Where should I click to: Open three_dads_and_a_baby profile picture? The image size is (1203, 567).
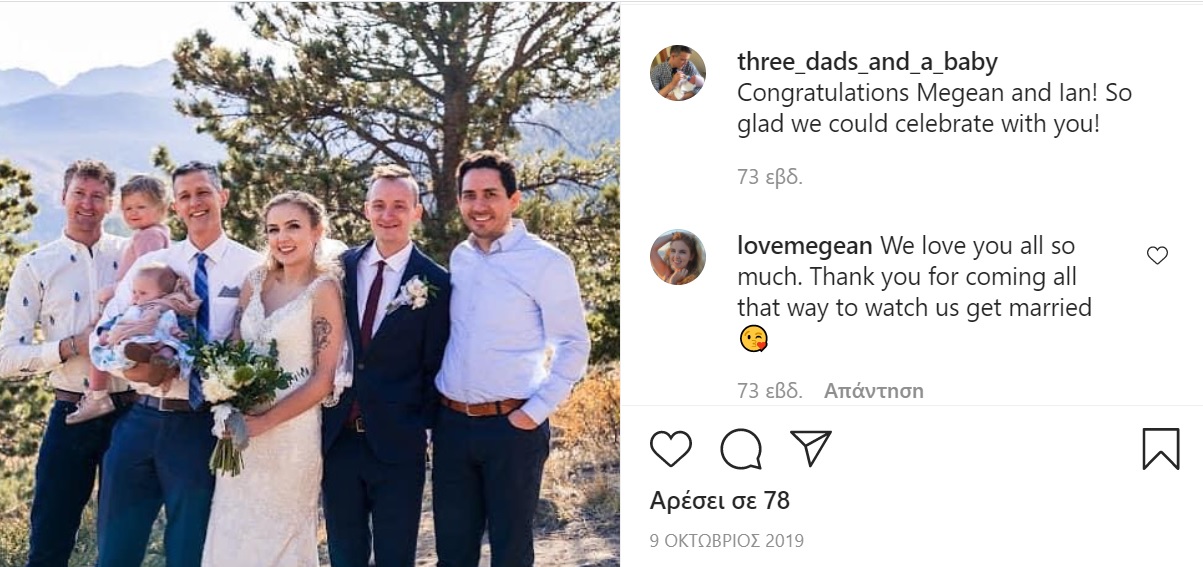(x=678, y=73)
